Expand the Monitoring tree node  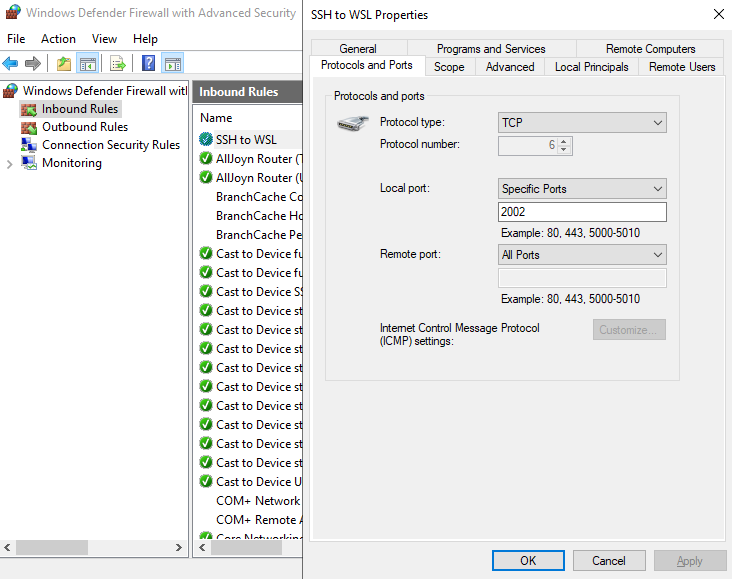coord(9,164)
